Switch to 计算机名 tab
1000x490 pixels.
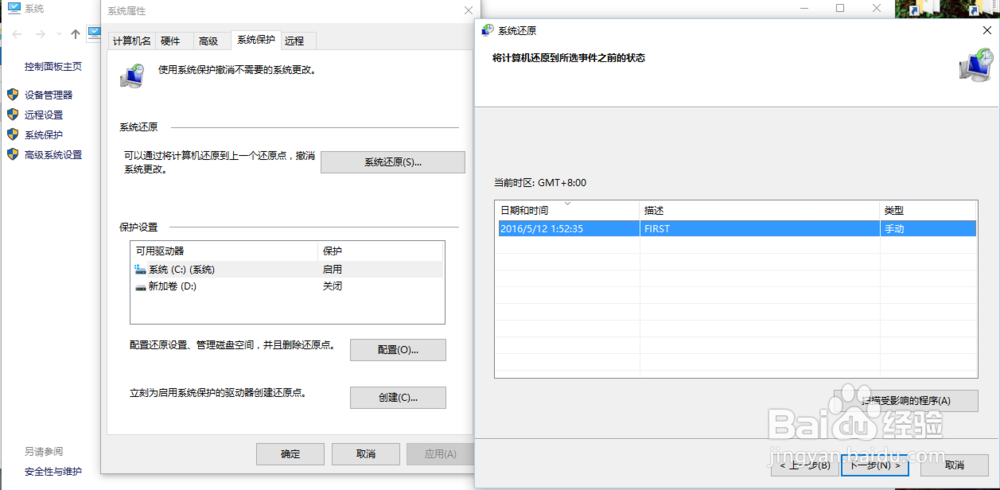(x=132, y=41)
